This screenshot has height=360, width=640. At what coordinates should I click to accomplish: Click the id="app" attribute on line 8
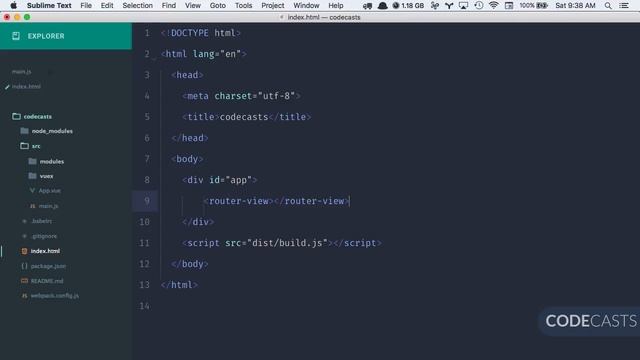pos(230,180)
